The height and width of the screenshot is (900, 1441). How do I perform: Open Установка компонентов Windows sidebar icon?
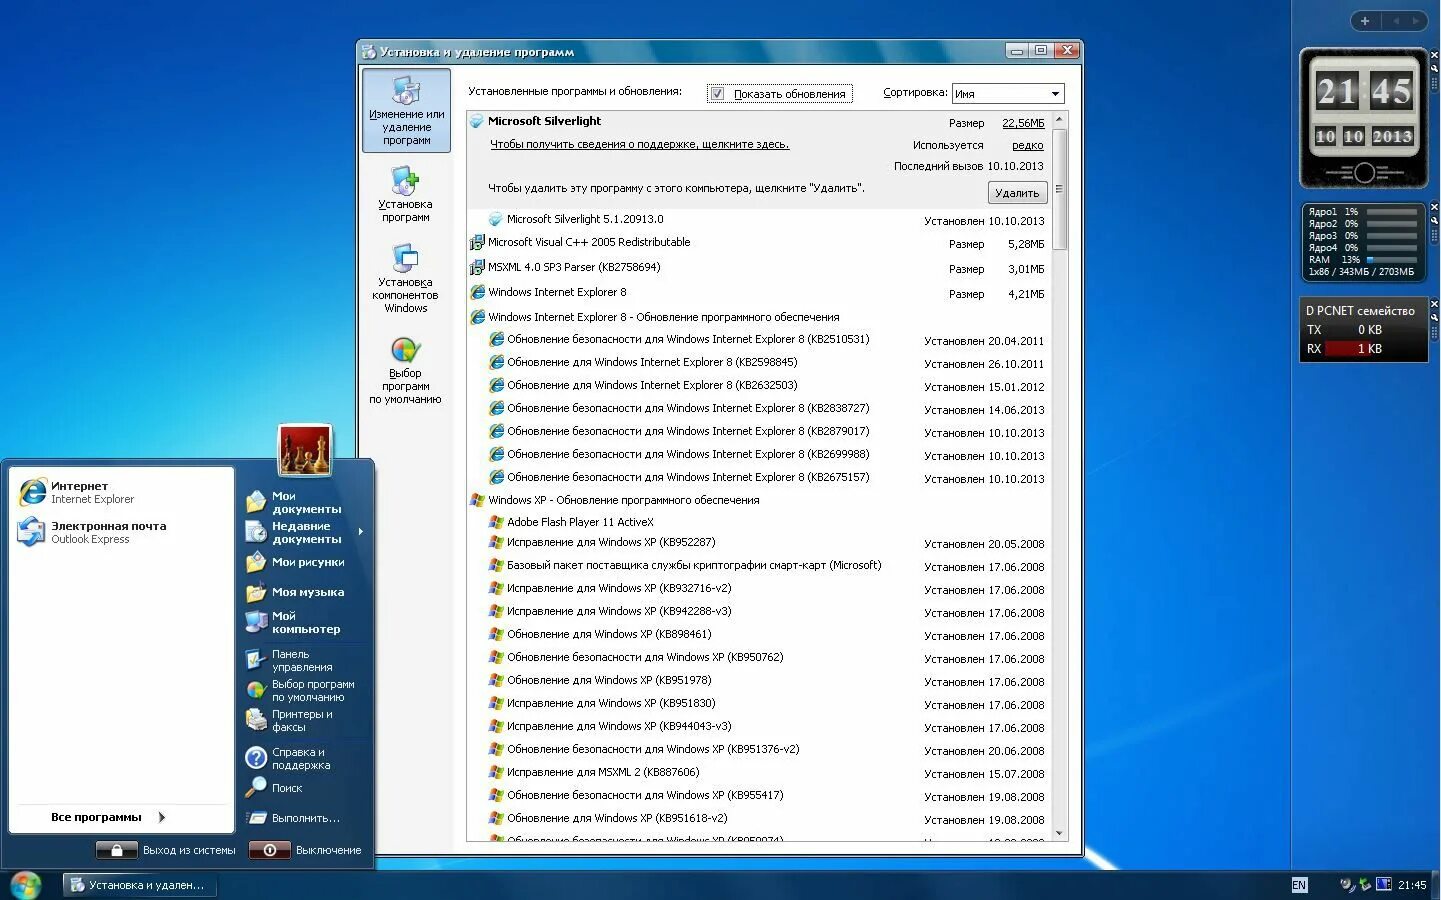(x=405, y=278)
